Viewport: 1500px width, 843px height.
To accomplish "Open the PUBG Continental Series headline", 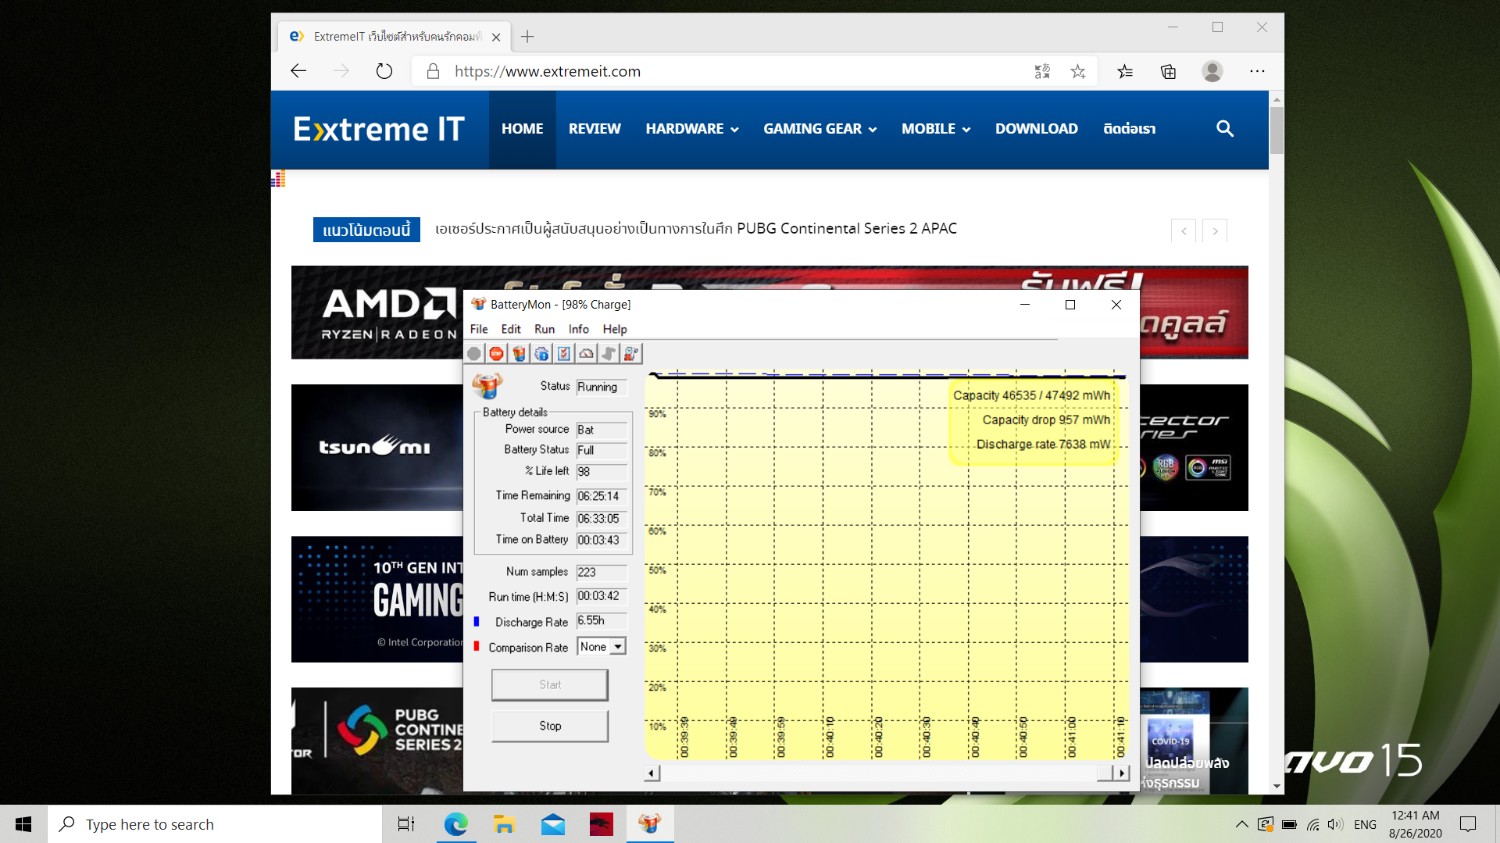I will 696,229.
